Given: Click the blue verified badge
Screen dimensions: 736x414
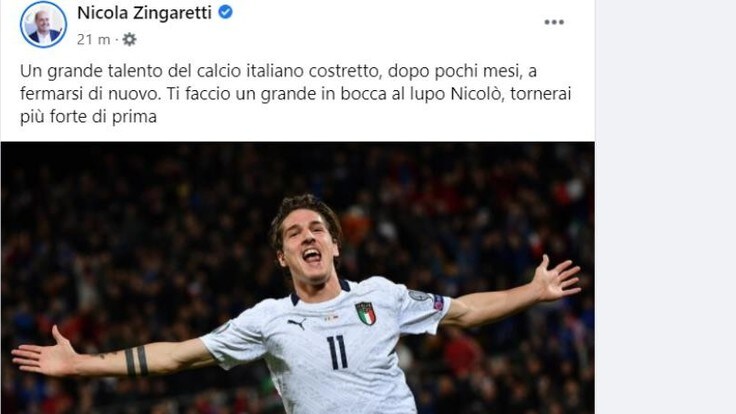Looking at the screenshot, I should [225, 12].
